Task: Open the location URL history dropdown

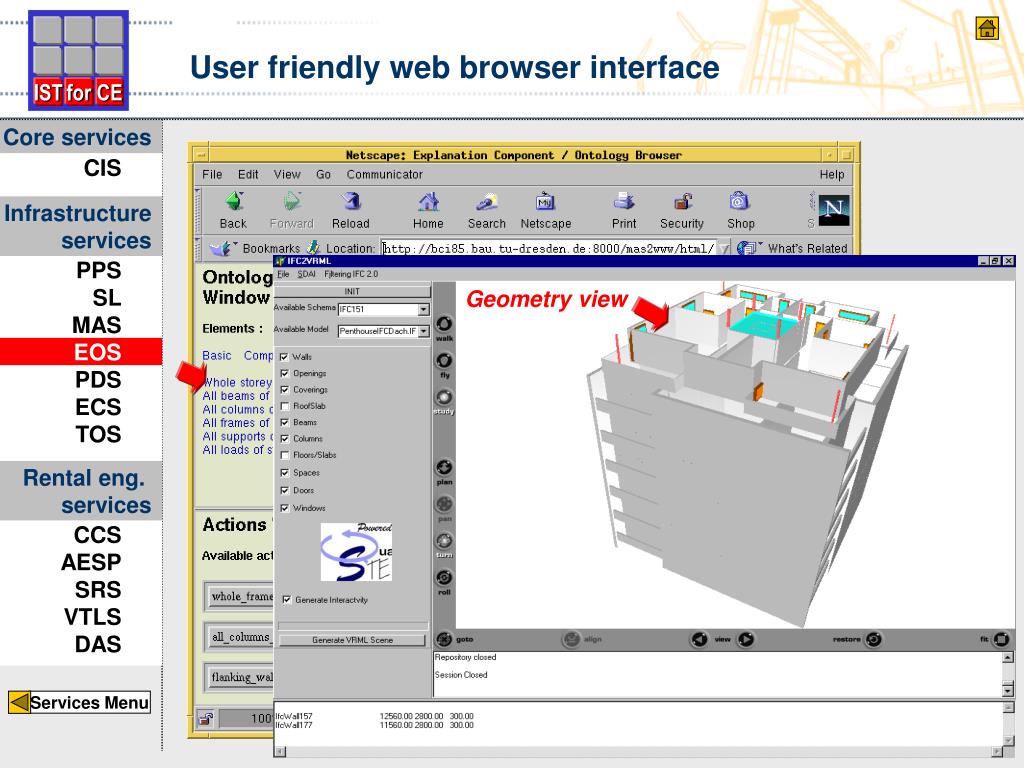Action: [x=724, y=248]
